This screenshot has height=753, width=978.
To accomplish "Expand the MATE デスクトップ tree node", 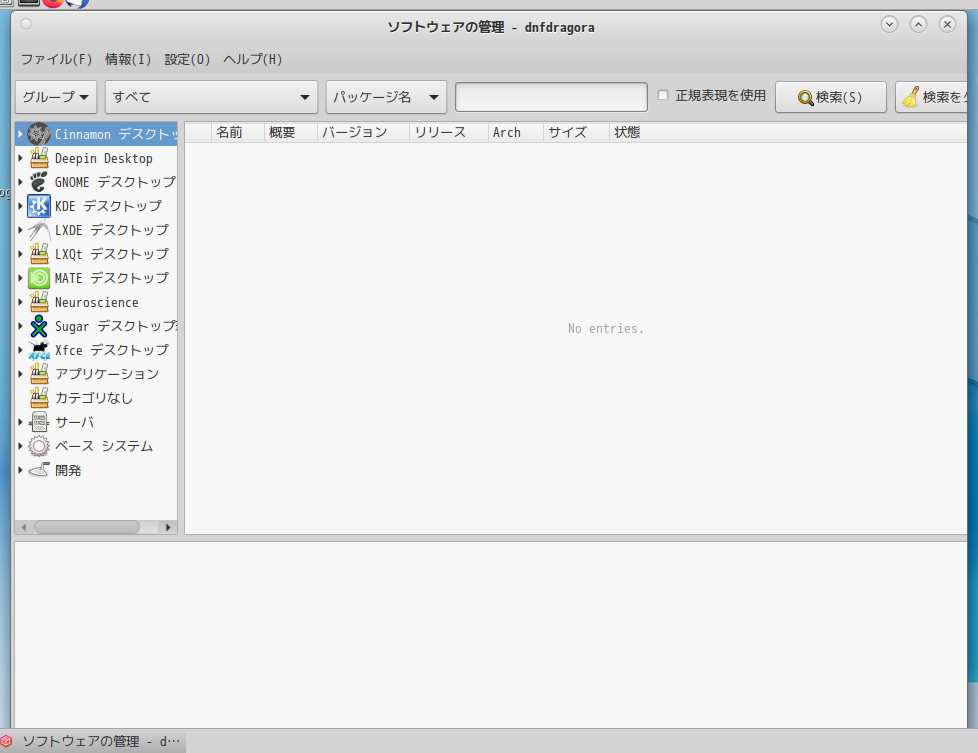I will [x=20, y=278].
